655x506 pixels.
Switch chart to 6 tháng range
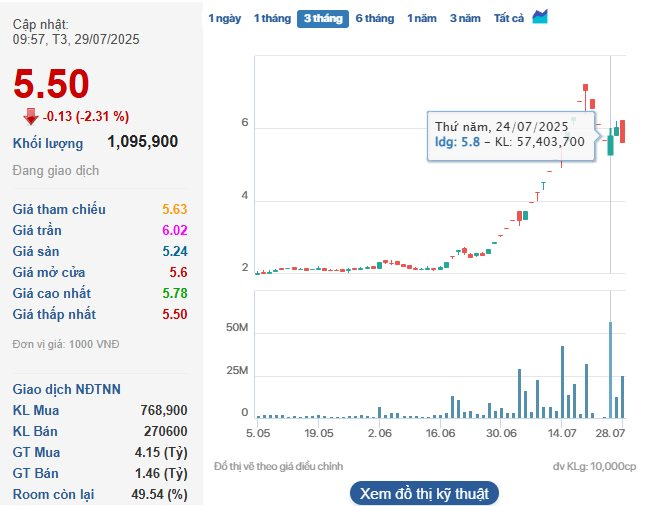coord(374,18)
